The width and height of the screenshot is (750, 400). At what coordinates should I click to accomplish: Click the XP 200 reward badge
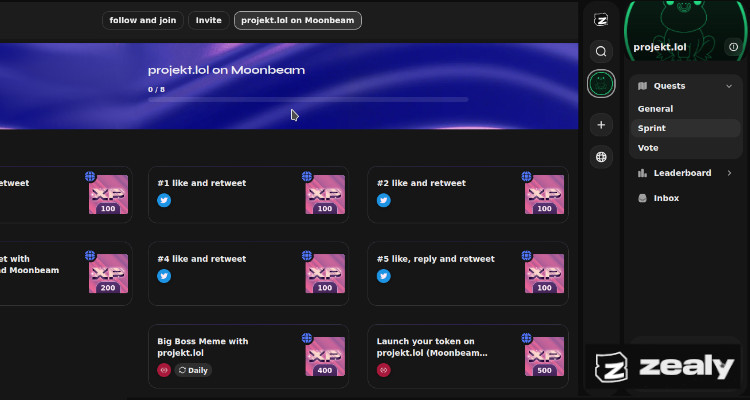click(108, 273)
